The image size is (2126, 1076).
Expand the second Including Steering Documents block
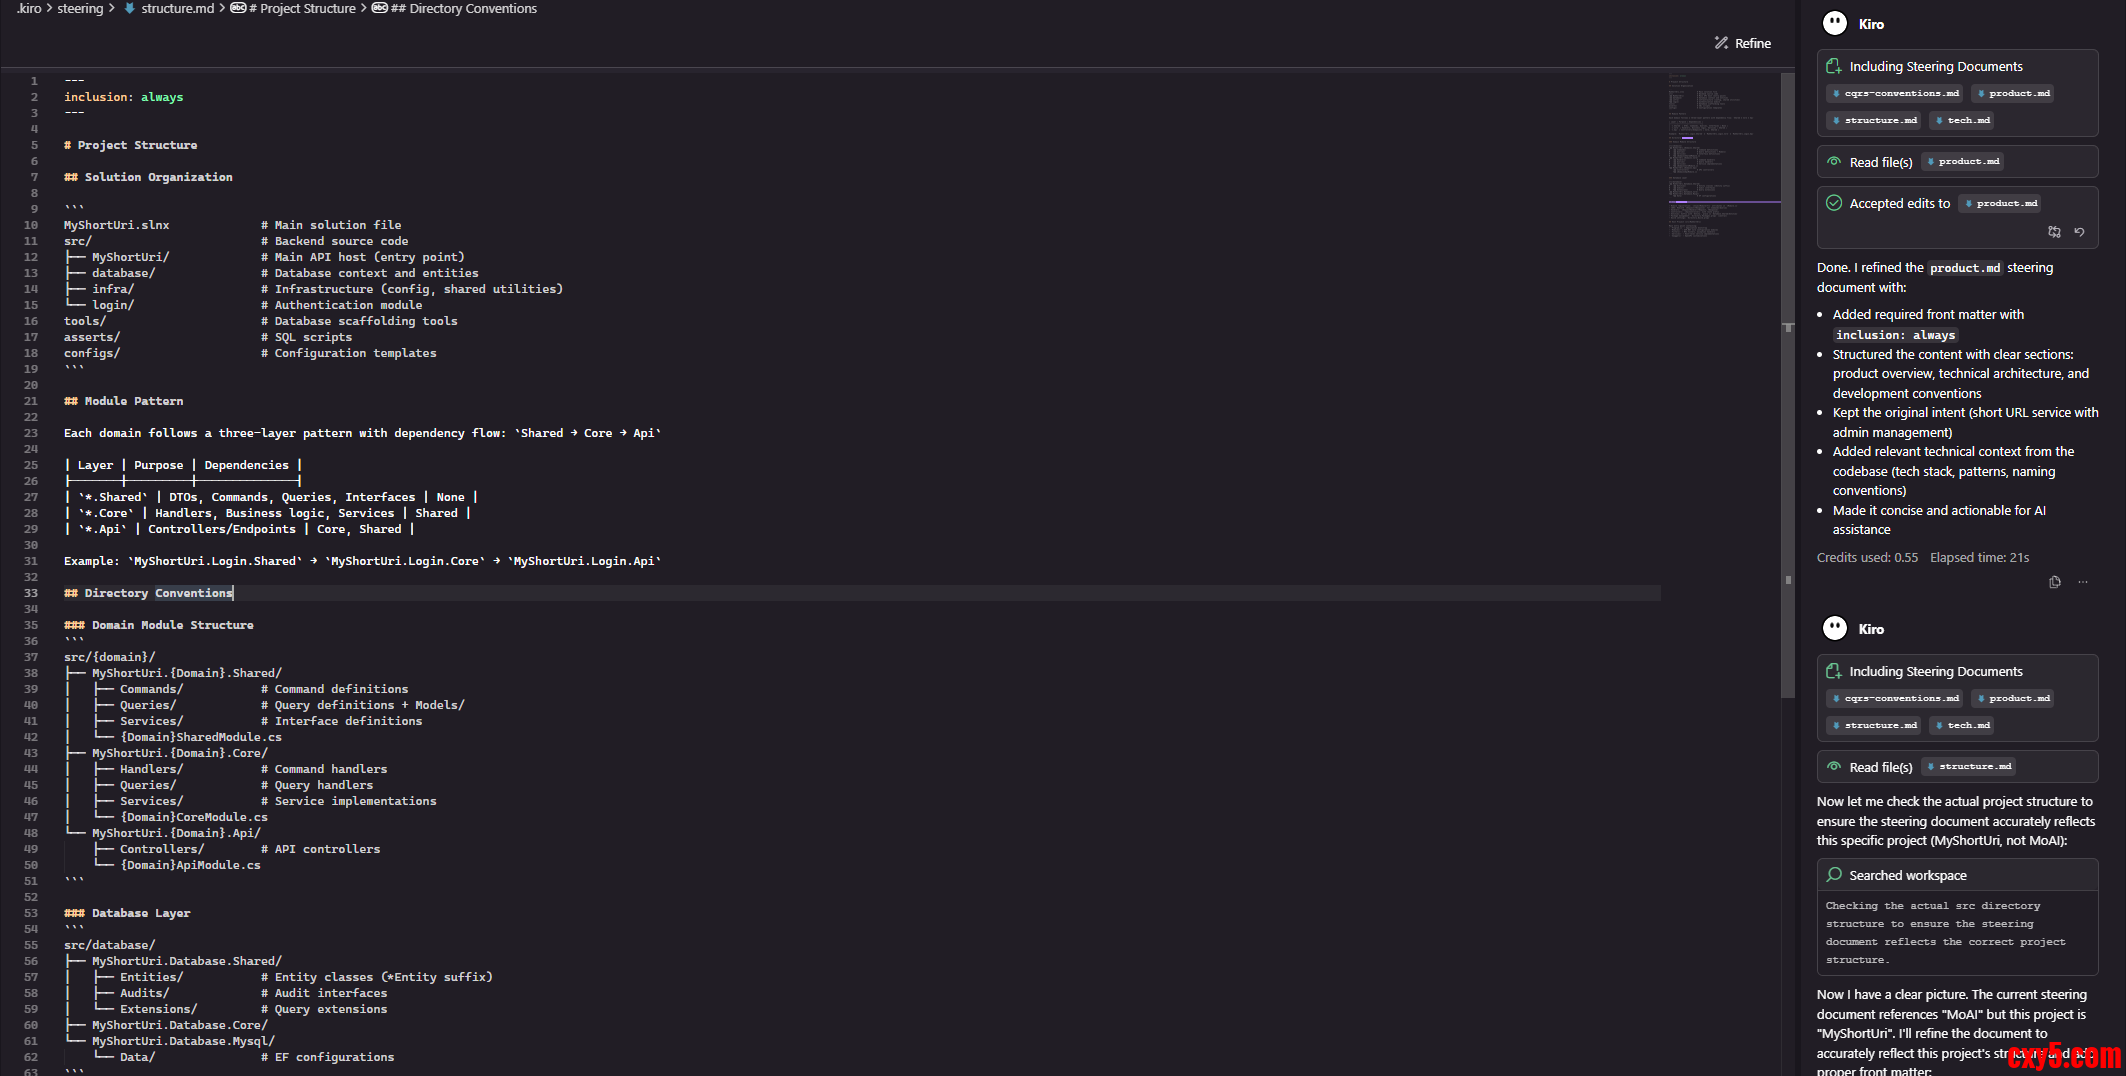pos(1935,672)
